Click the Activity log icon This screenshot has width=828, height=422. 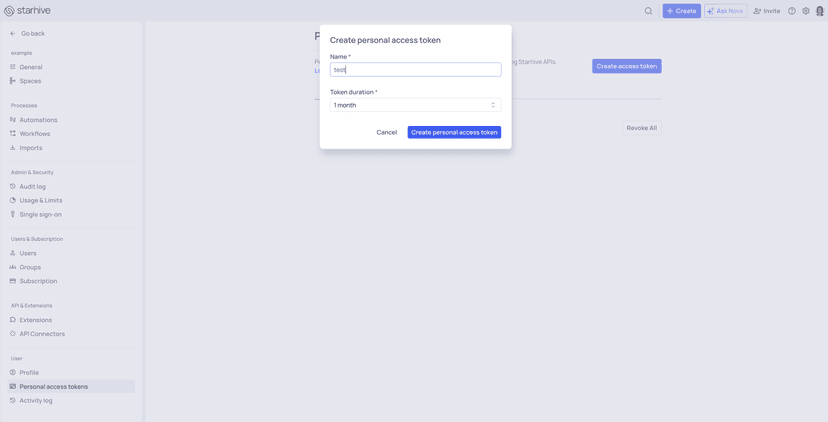point(13,400)
